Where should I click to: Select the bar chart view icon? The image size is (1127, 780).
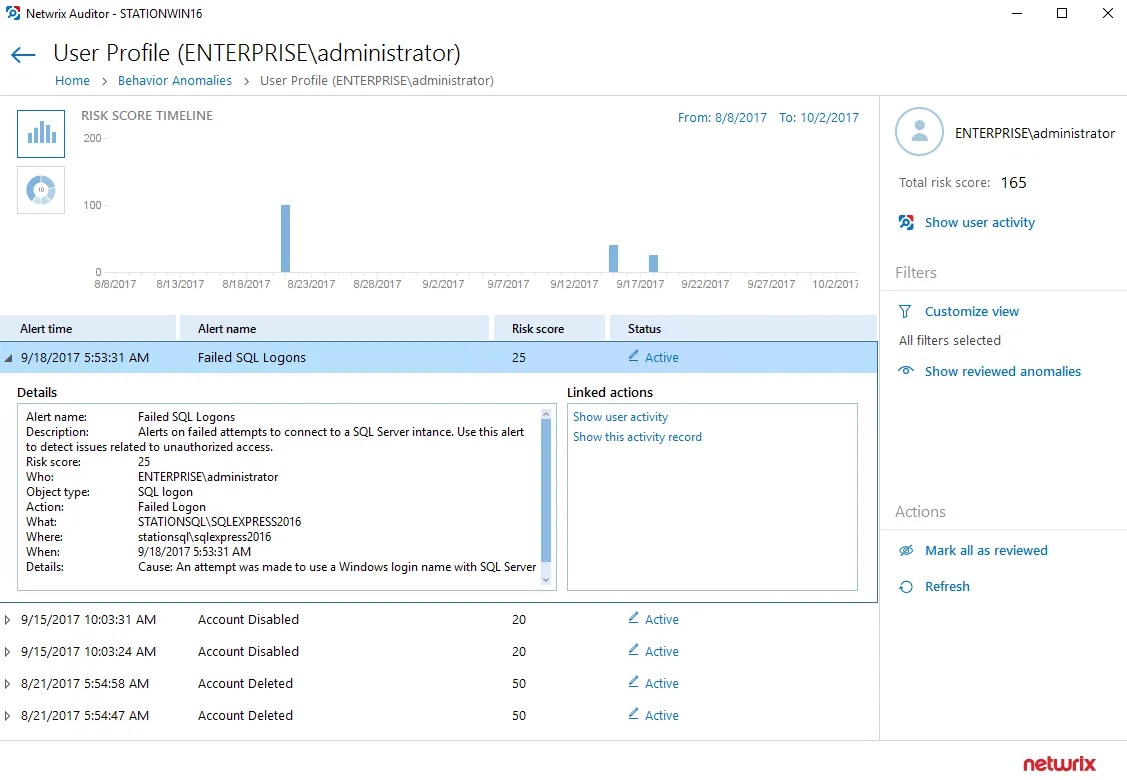(41, 134)
